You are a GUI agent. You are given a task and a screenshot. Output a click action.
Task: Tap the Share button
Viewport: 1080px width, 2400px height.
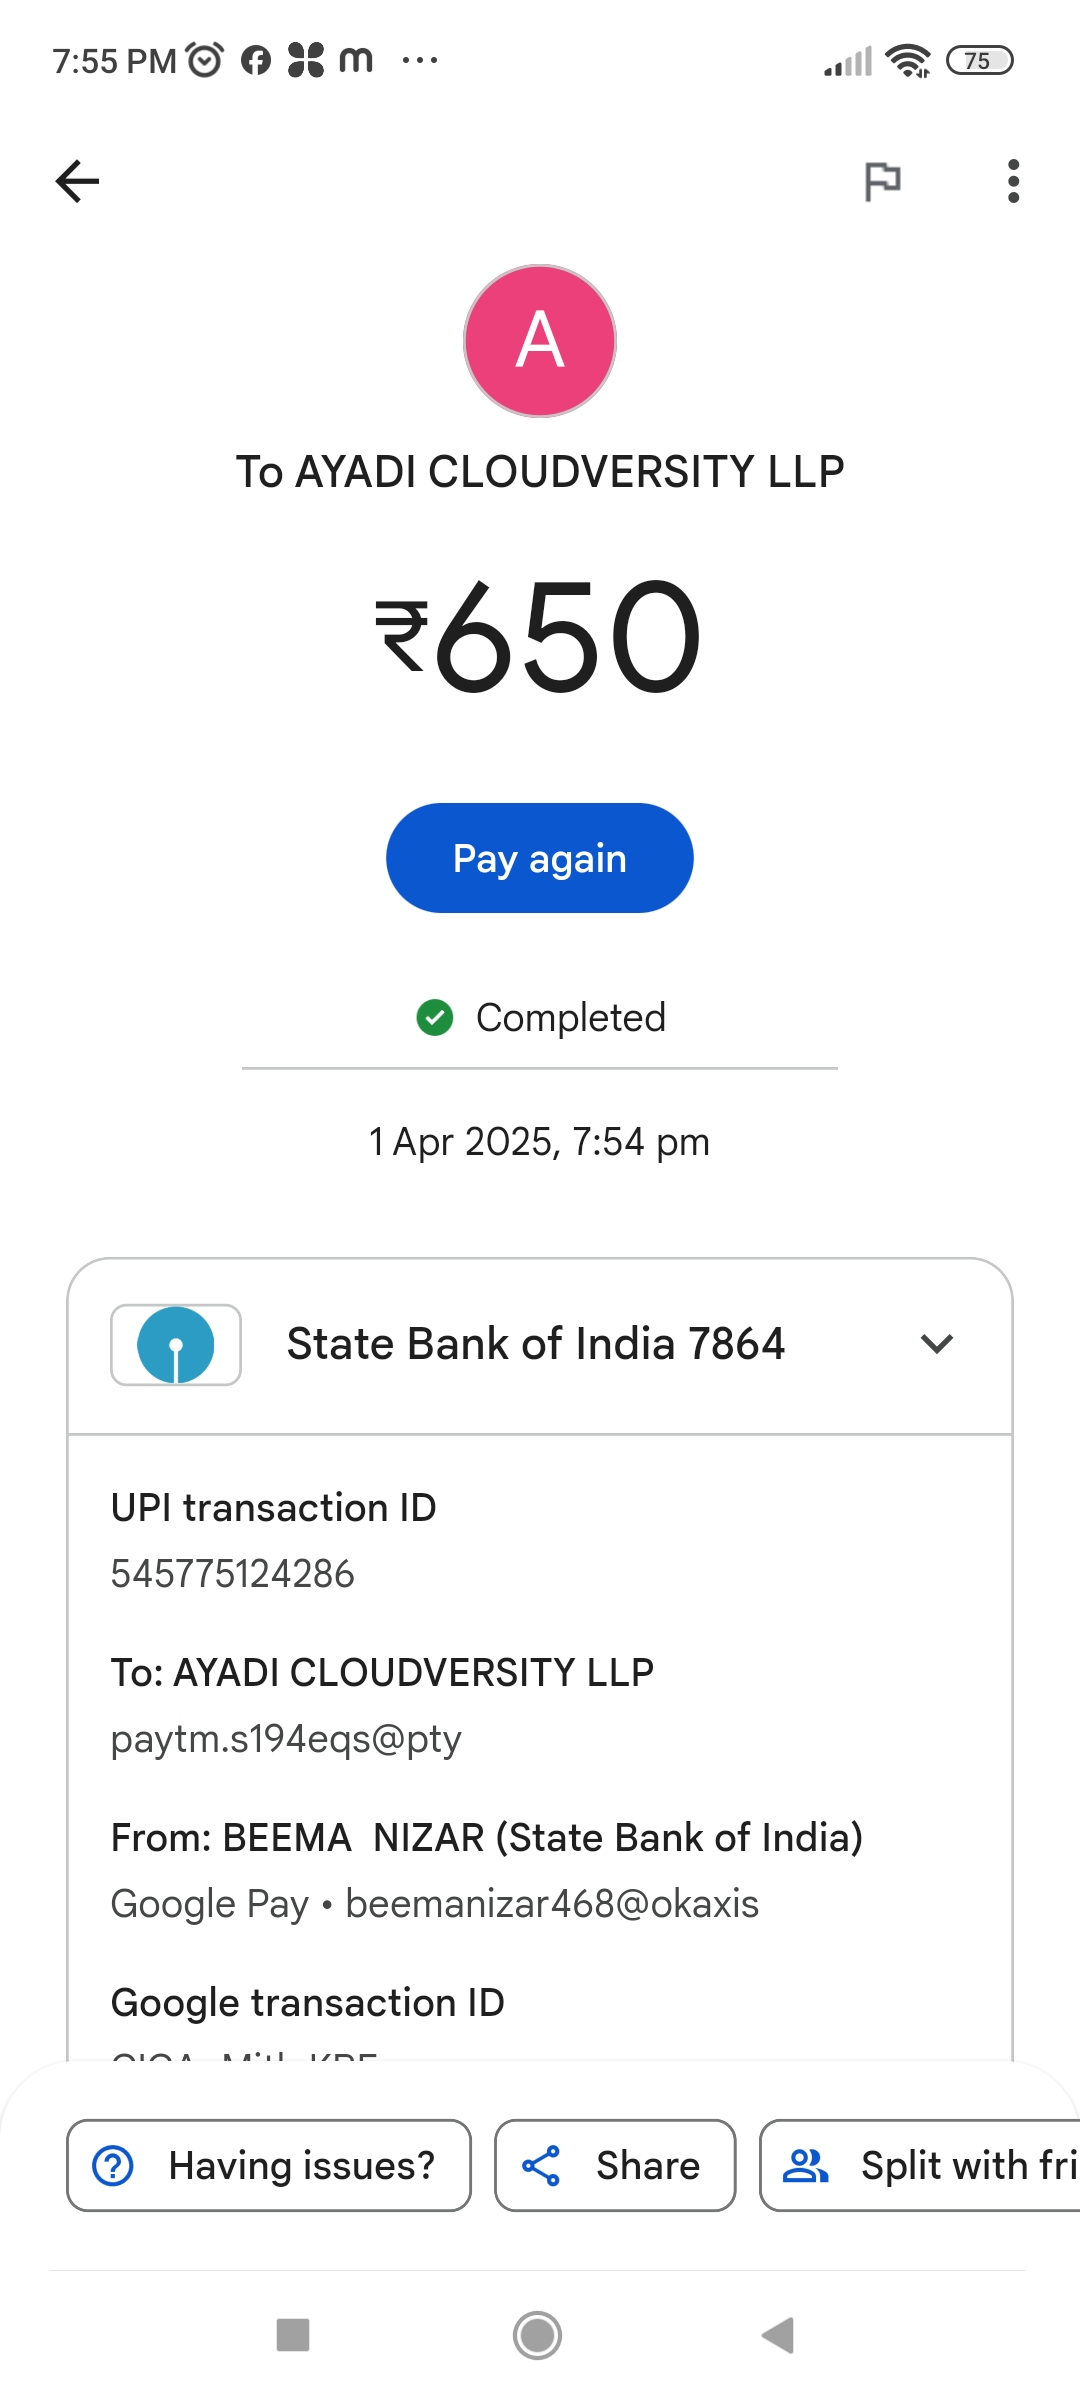point(615,2166)
